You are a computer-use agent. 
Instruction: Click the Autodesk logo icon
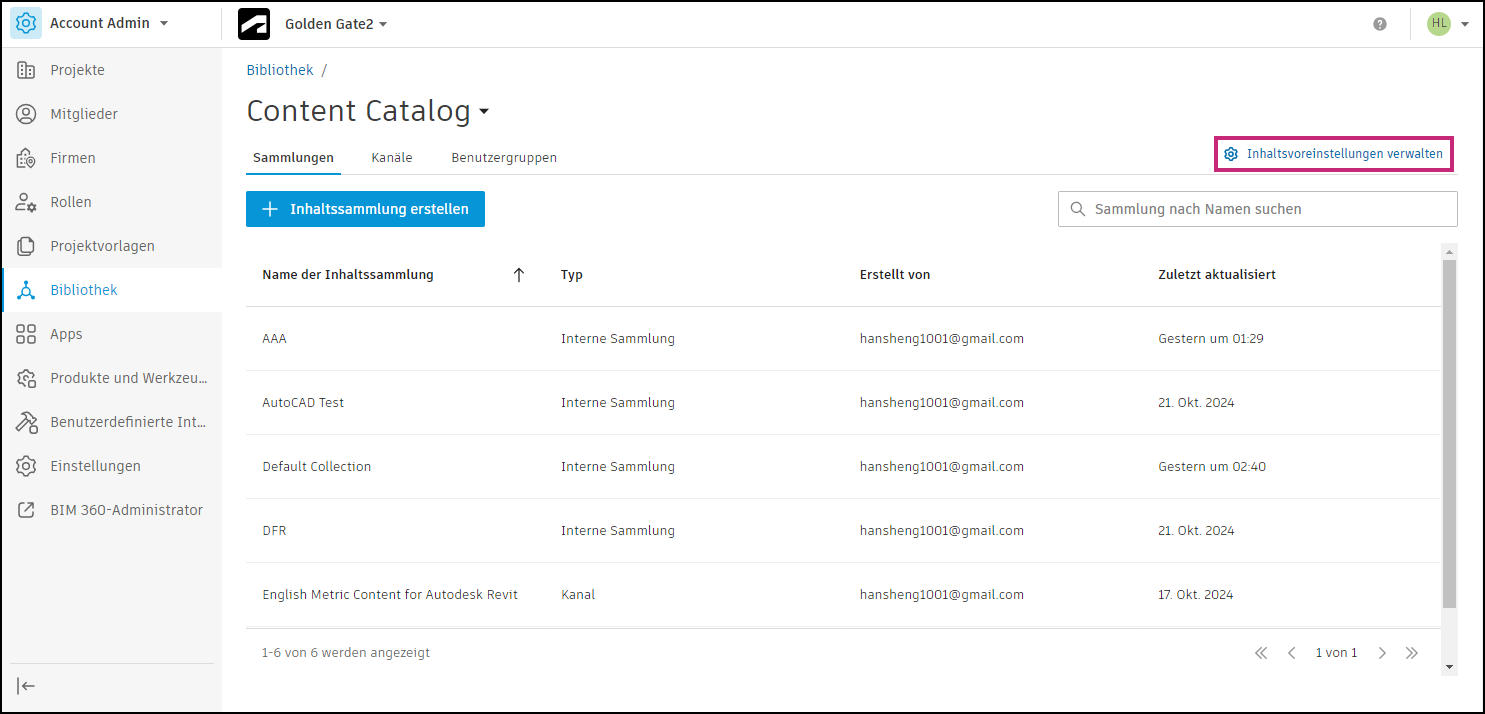[x=254, y=24]
